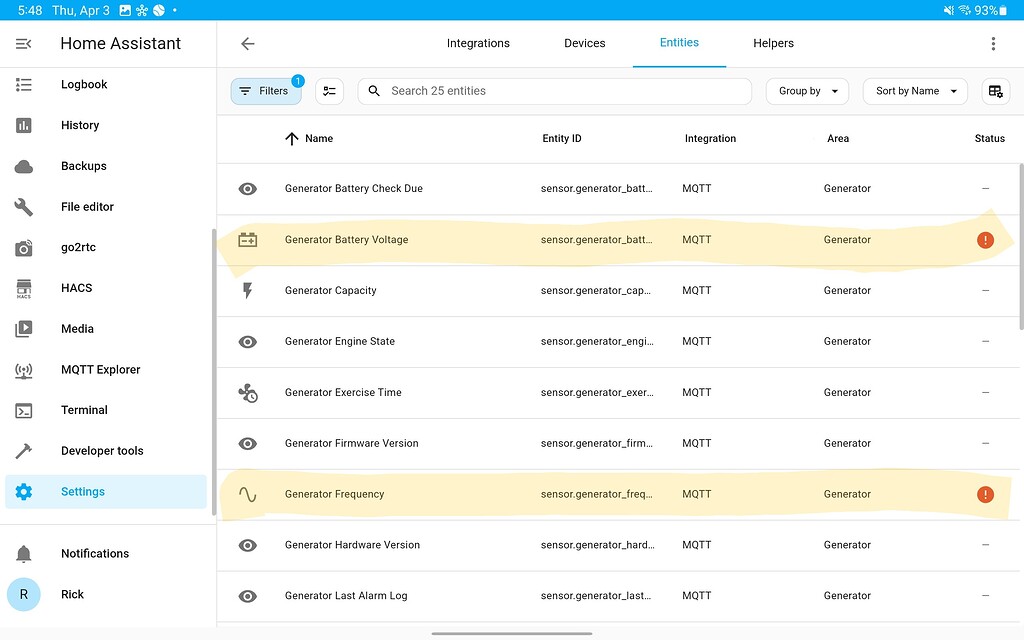Enter selection mode with the checklist icon
1024x640 pixels.
pos(329,90)
